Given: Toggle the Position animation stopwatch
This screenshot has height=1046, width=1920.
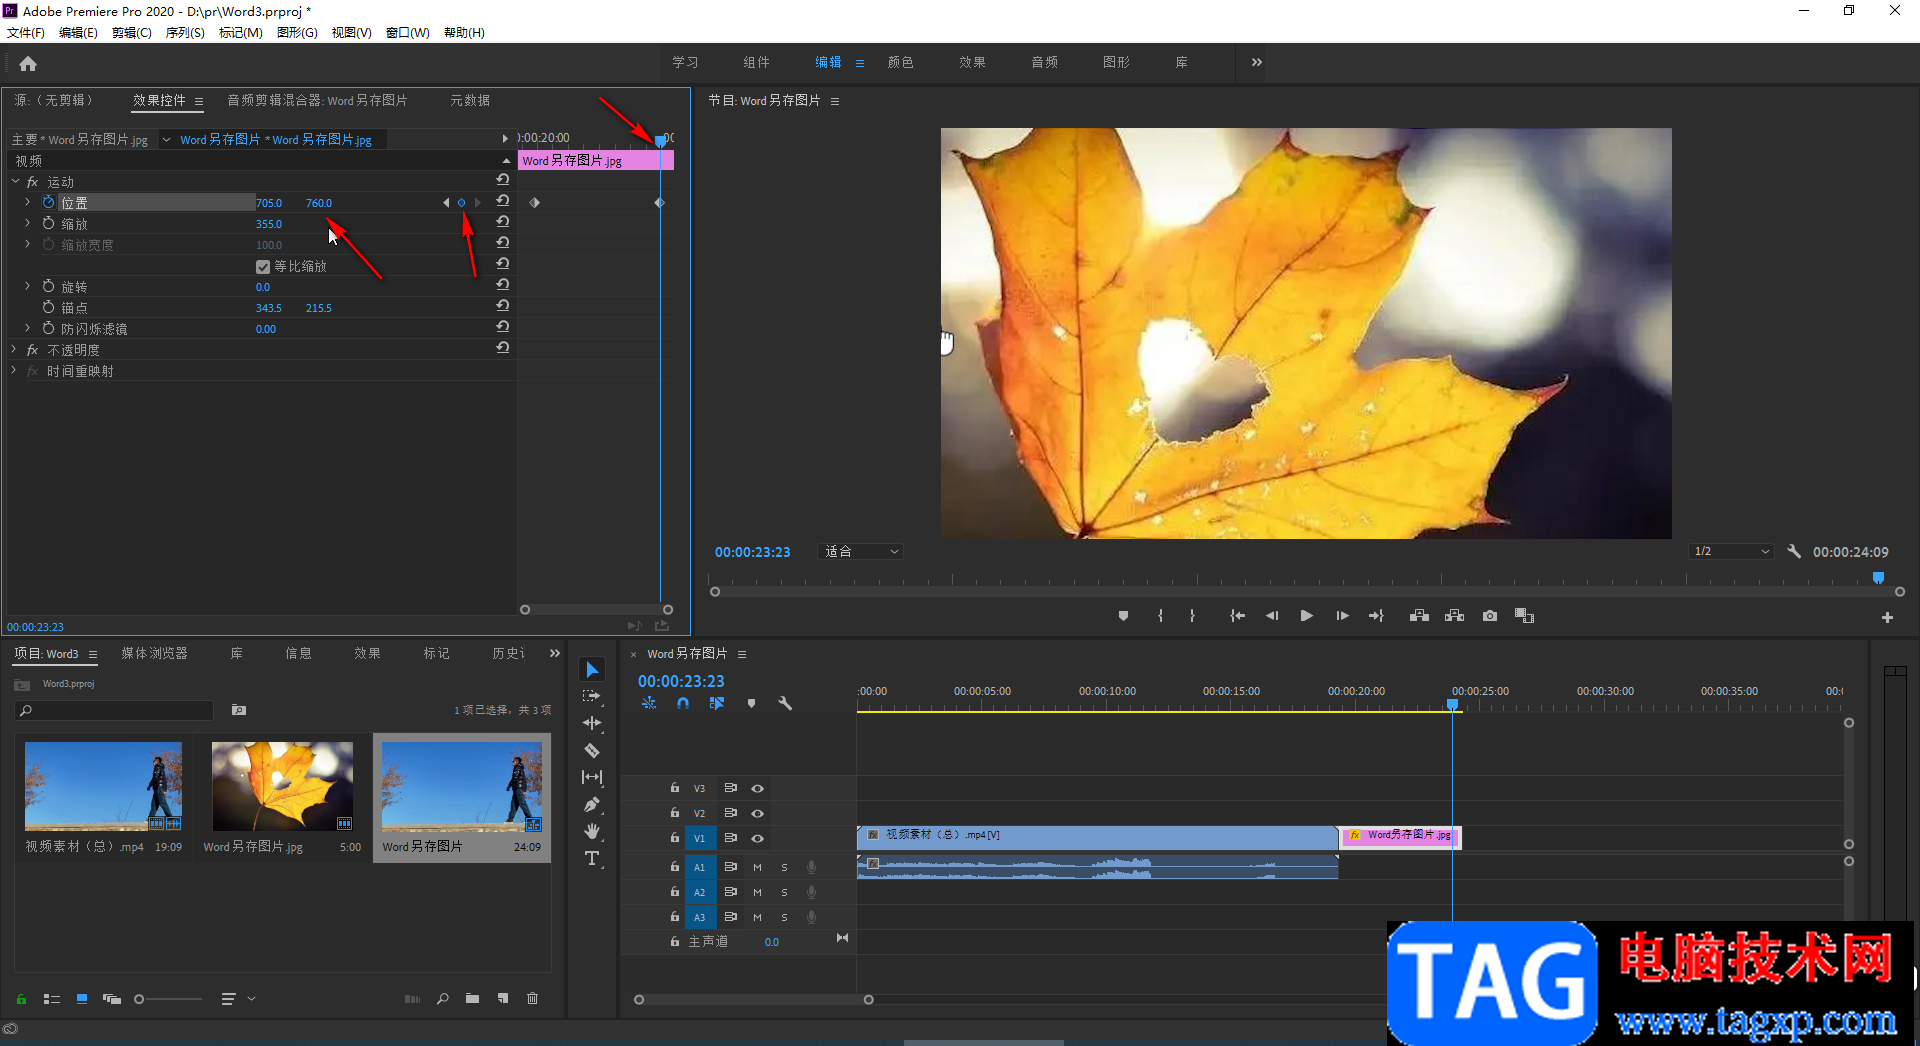Looking at the screenshot, I should pyautogui.click(x=48, y=202).
